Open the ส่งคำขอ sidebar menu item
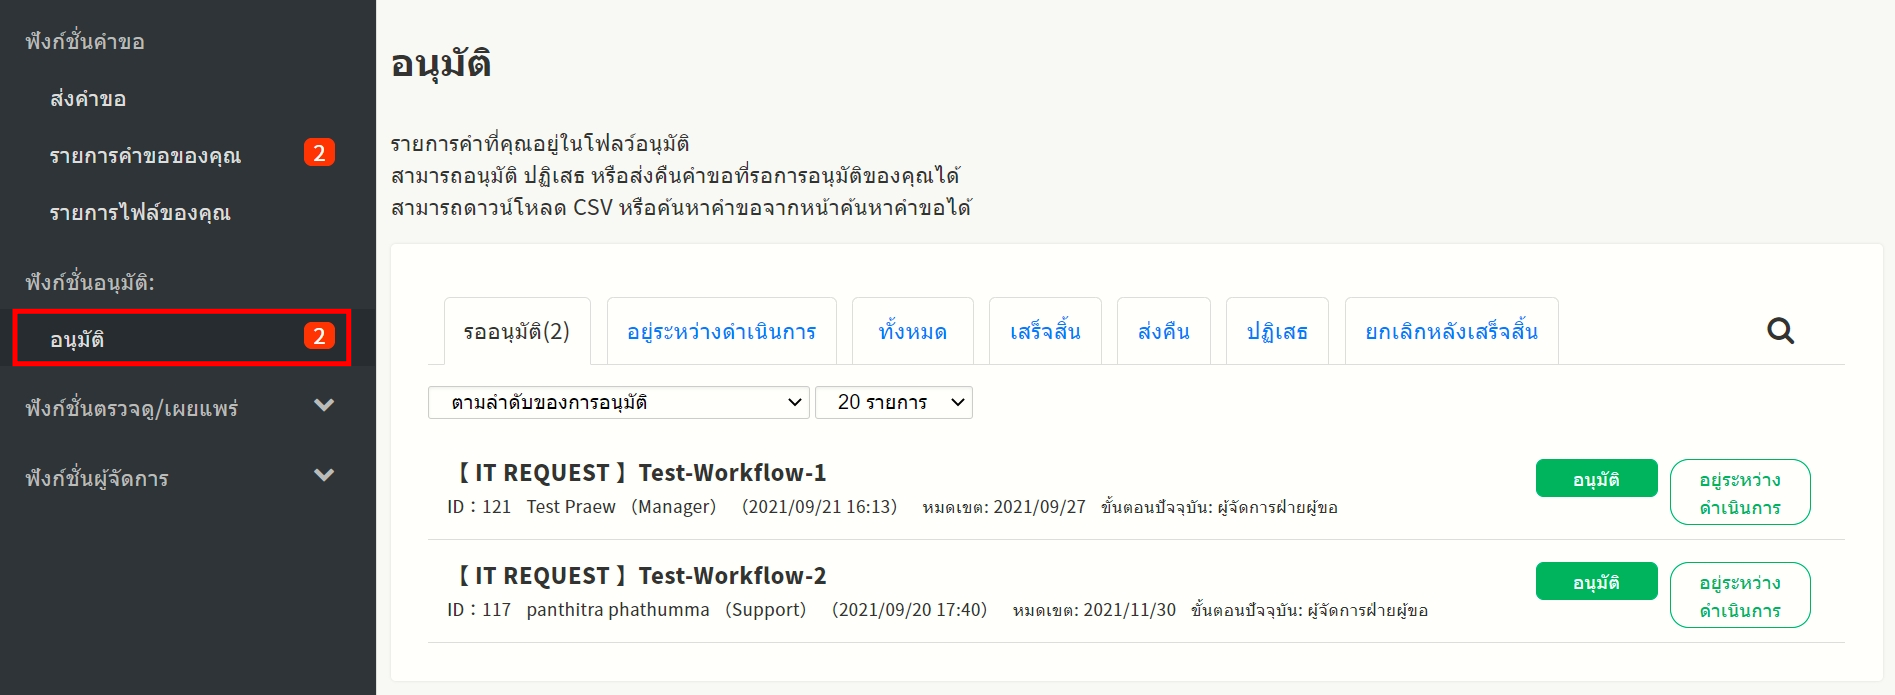The height and width of the screenshot is (695, 1895). [88, 99]
